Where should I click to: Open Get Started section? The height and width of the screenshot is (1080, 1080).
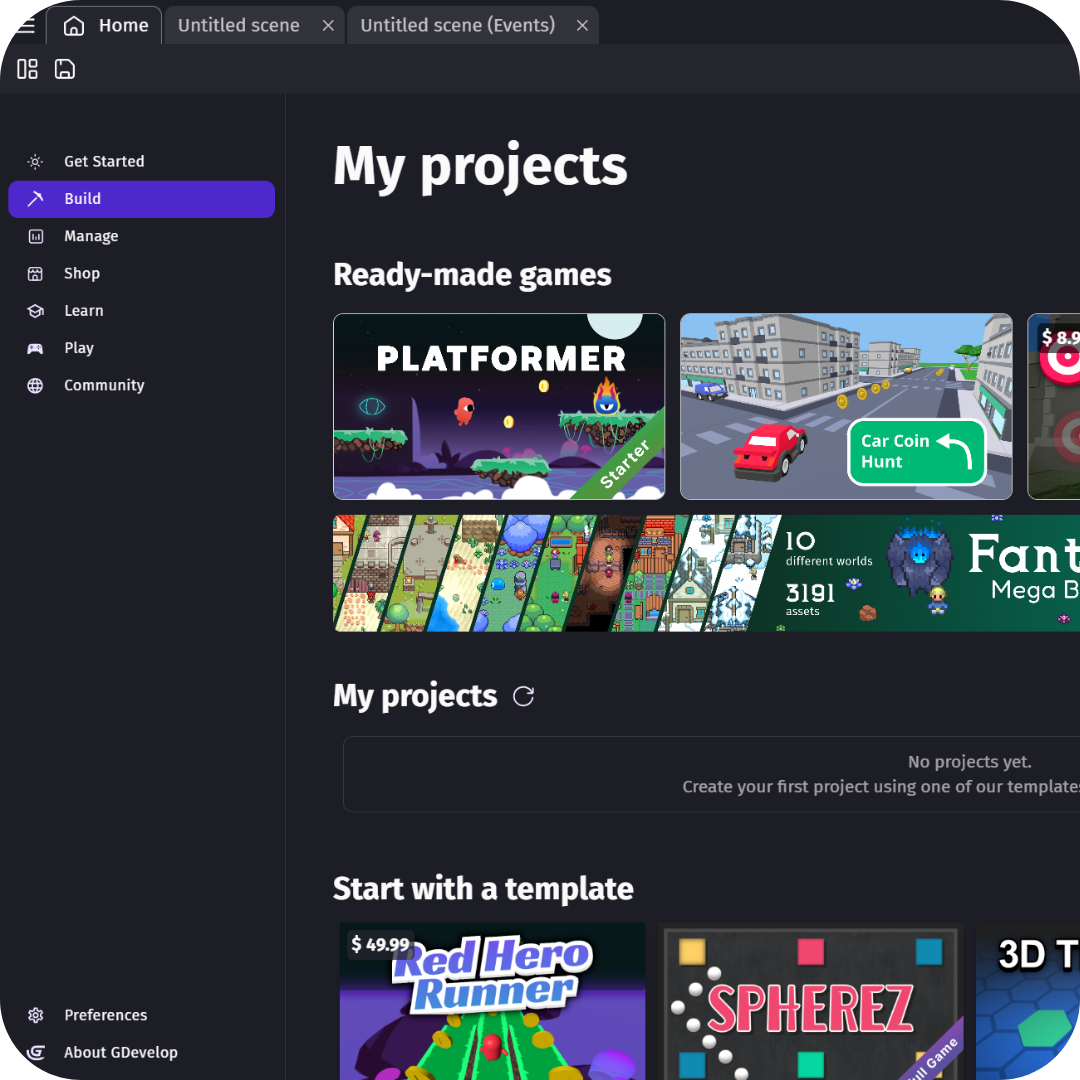[104, 162]
